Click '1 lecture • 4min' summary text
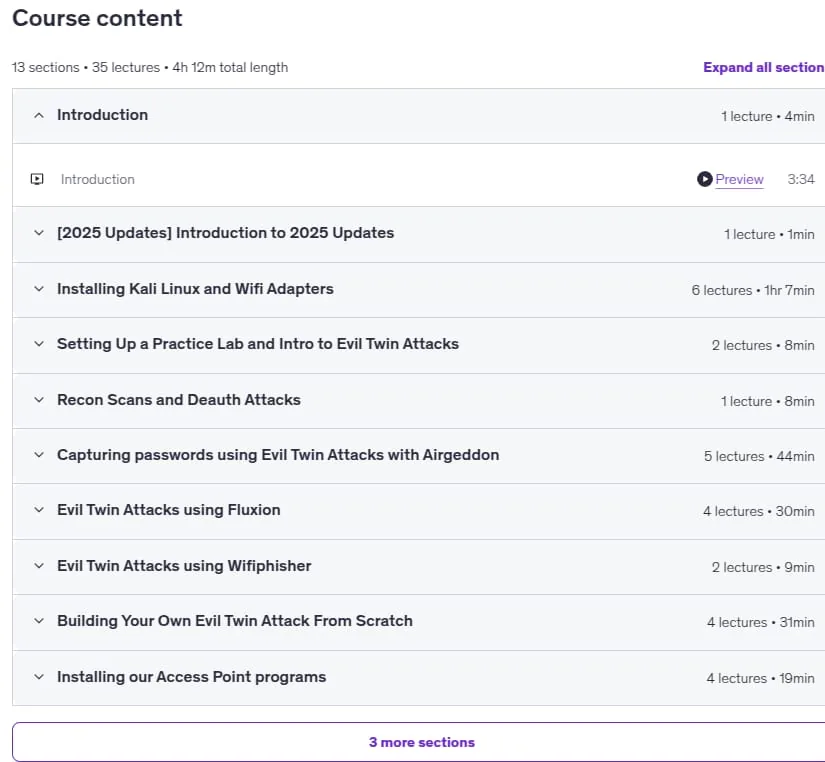The height and width of the screenshot is (762, 825). click(x=768, y=116)
